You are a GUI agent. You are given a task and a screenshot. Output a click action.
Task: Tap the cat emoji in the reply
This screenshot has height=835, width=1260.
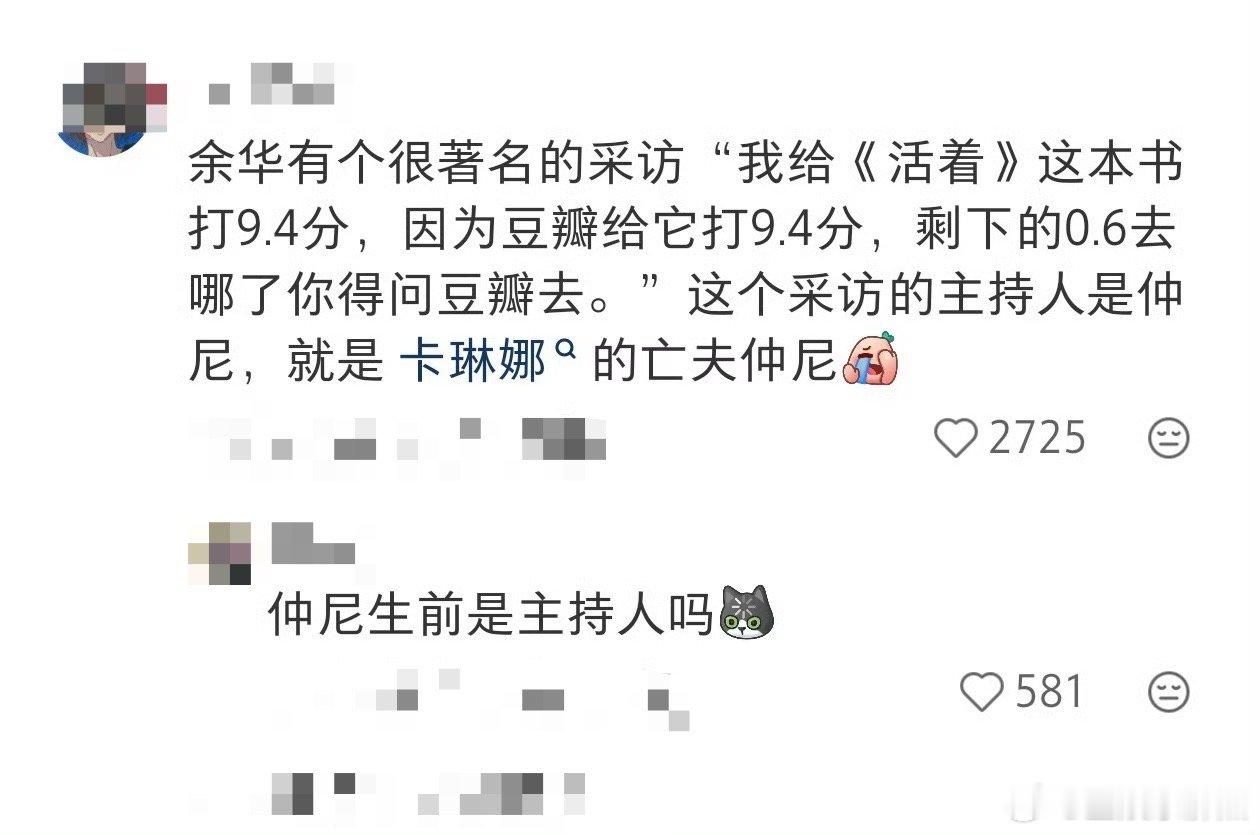coord(748,612)
